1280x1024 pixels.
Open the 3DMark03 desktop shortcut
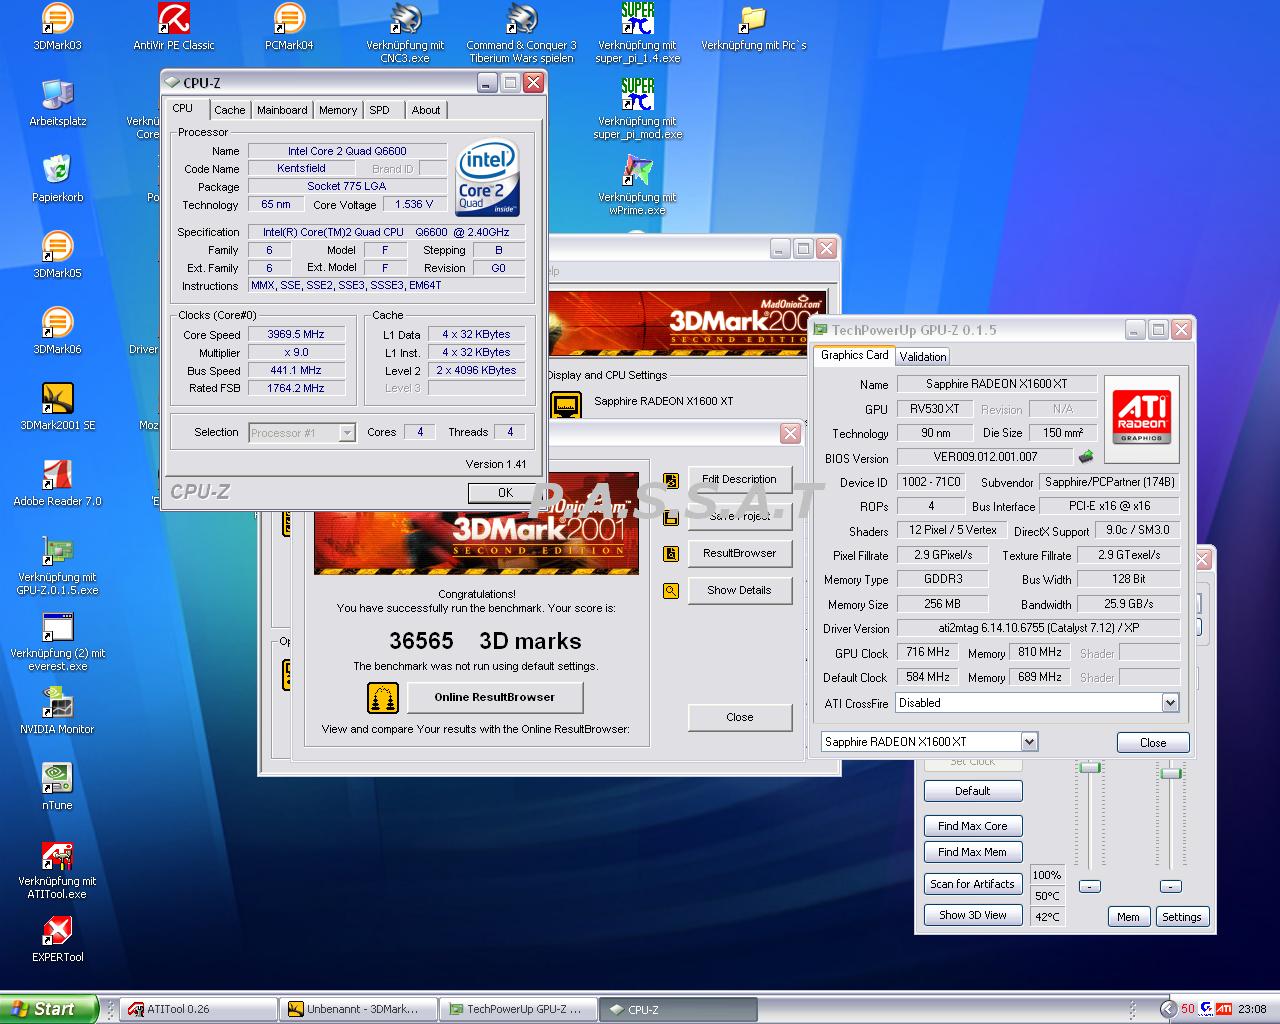[57, 27]
